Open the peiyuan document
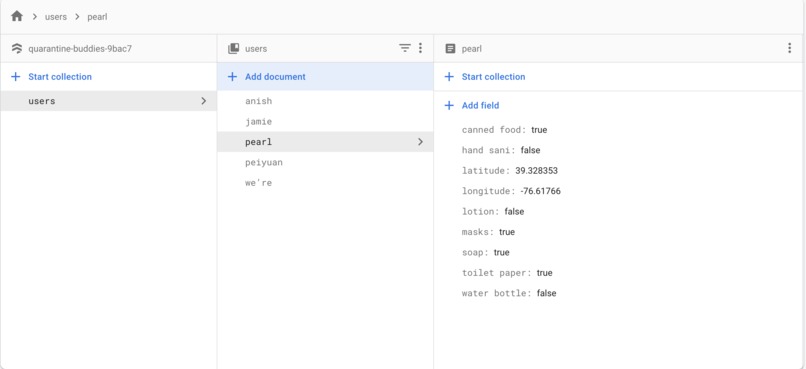This screenshot has width=806, height=369. coord(325,162)
